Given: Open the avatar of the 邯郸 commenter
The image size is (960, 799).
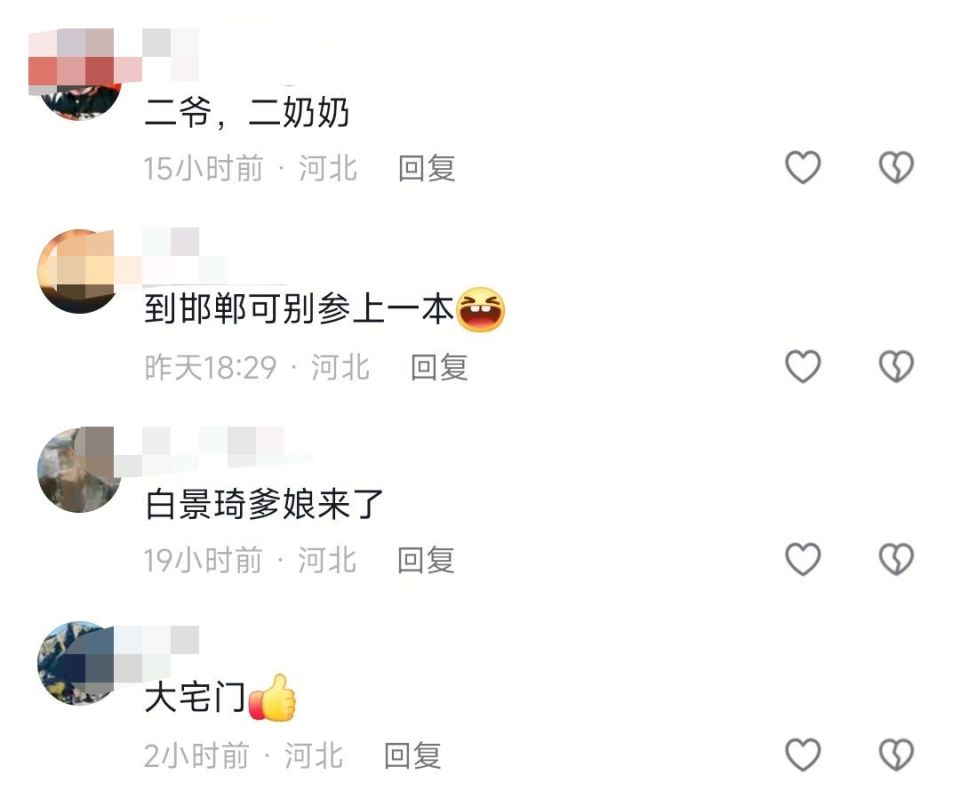Looking at the screenshot, I should [x=79, y=271].
